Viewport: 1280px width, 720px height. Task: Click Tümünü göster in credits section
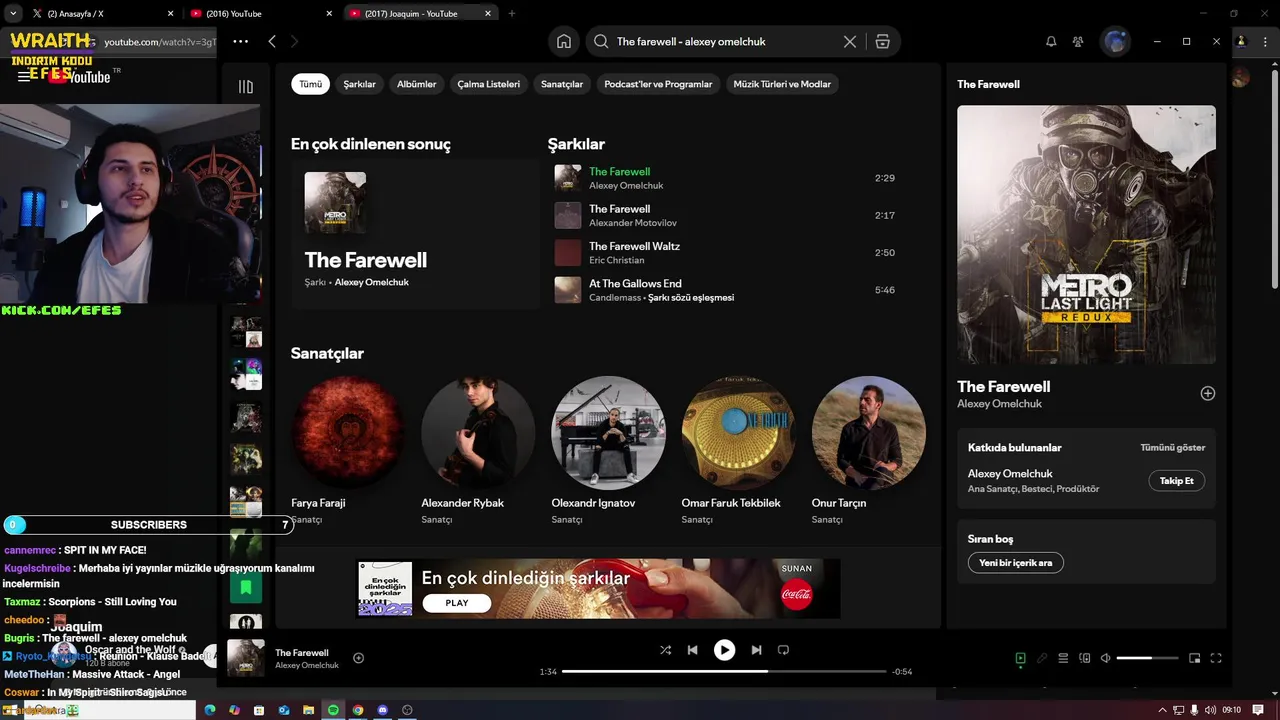coord(1173,448)
